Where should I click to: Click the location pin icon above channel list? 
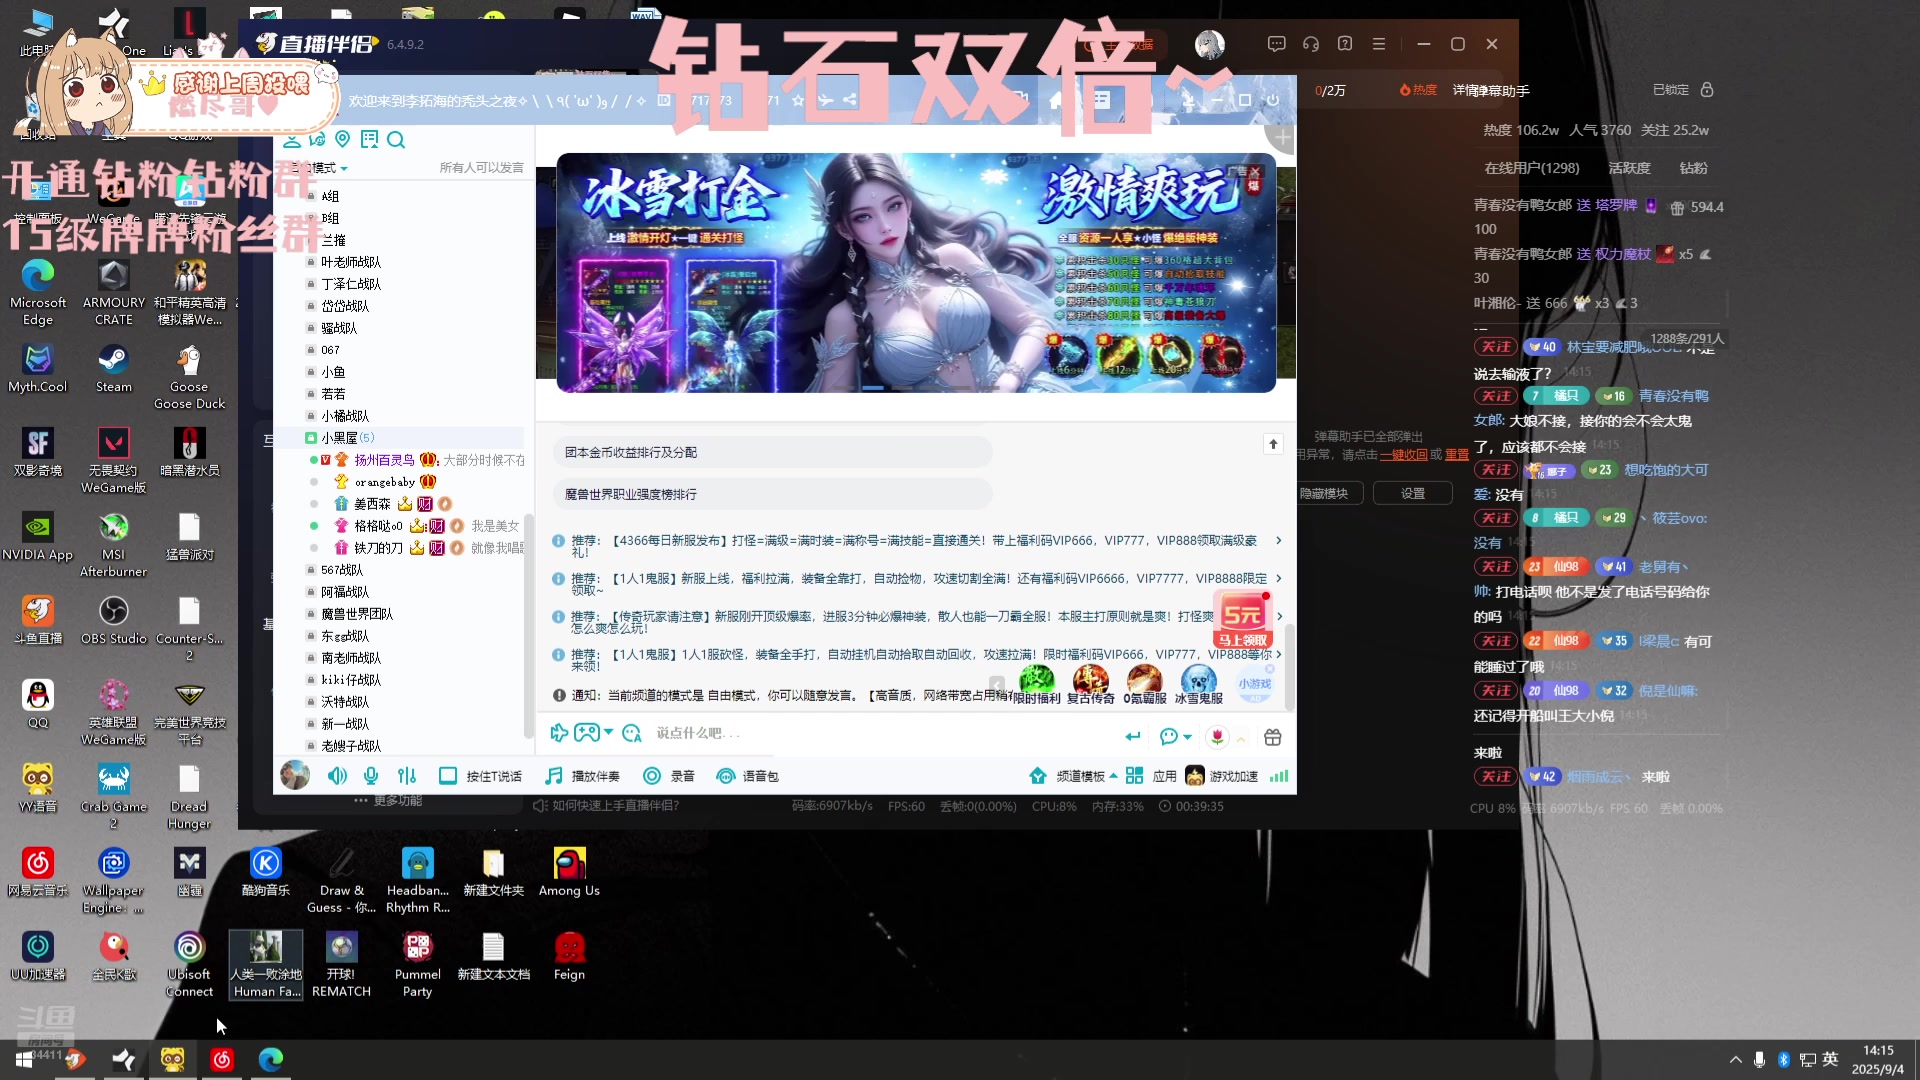coord(343,139)
